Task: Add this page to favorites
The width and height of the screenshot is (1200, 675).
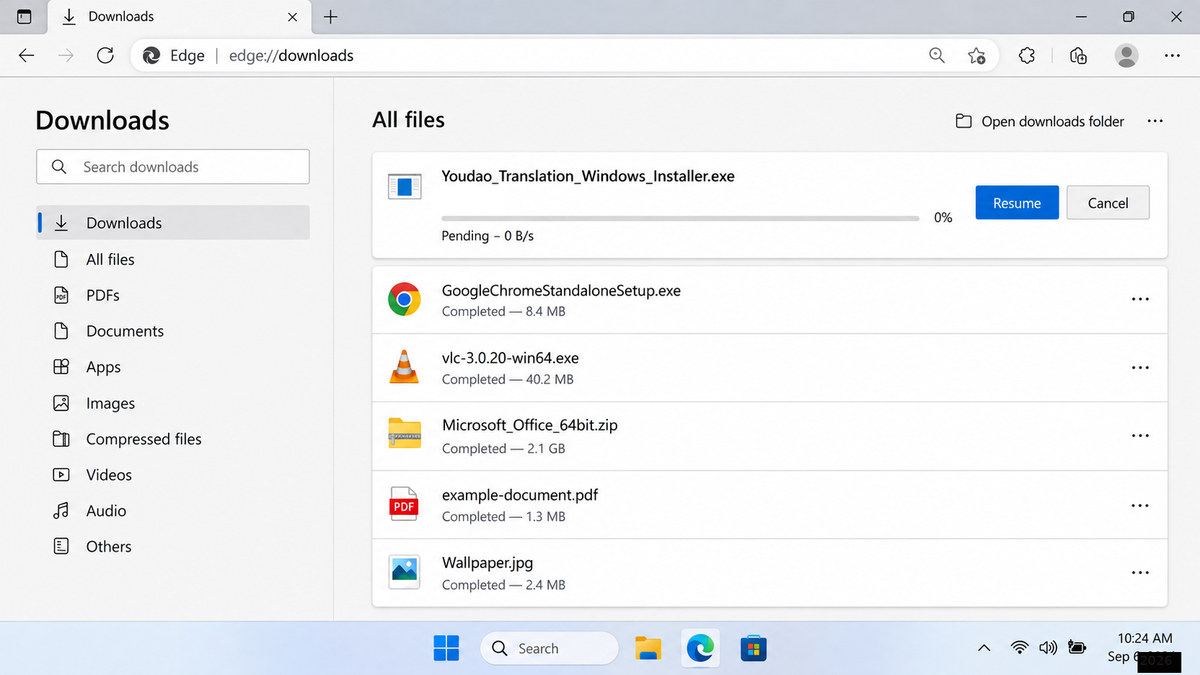Action: point(977,56)
